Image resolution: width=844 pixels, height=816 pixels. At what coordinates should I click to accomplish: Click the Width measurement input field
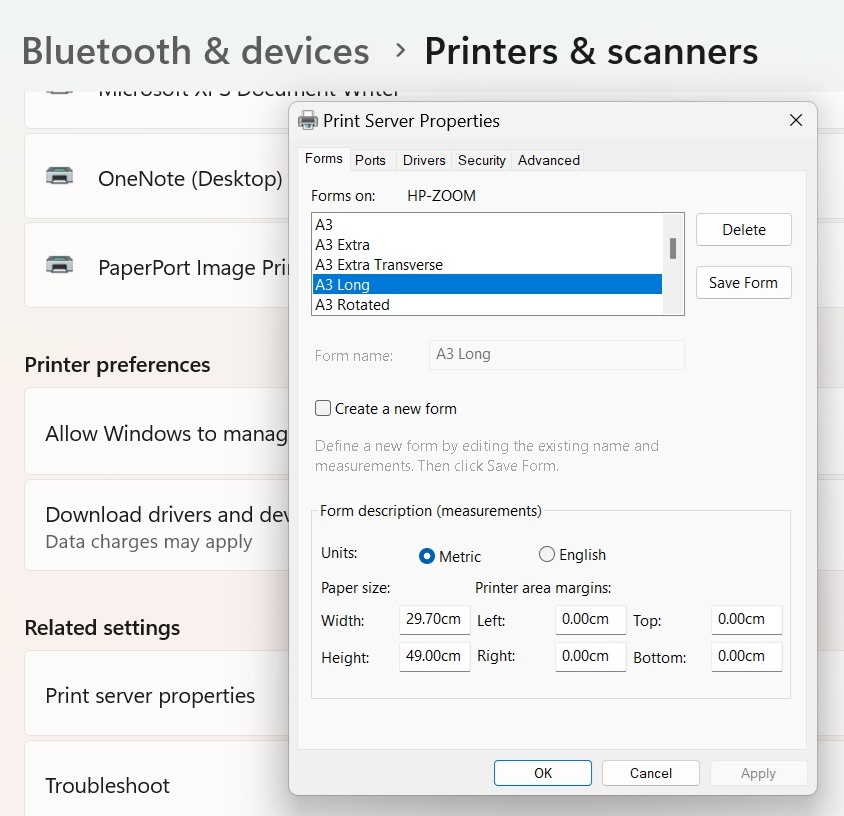pos(434,620)
